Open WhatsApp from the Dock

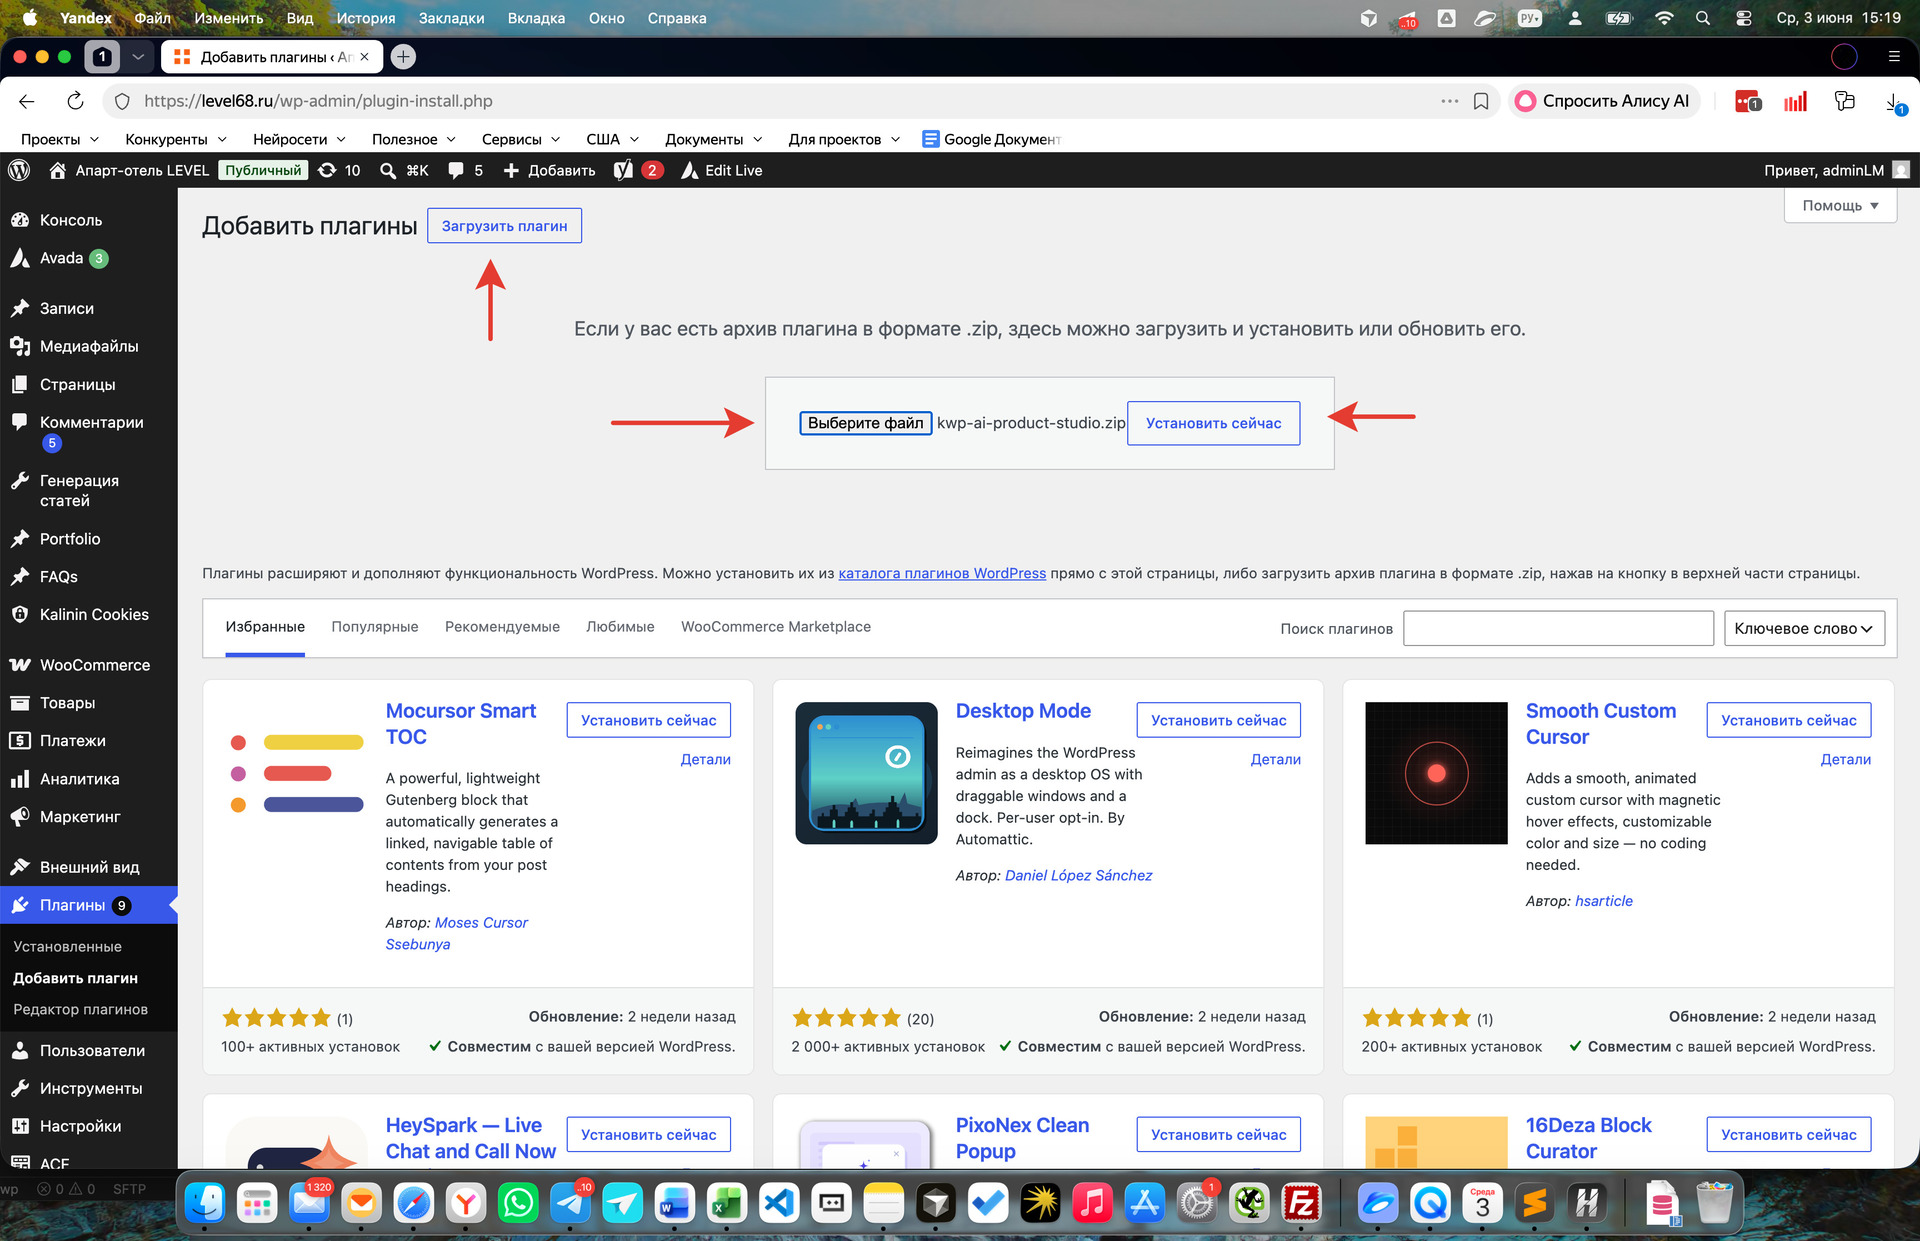click(x=518, y=1203)
